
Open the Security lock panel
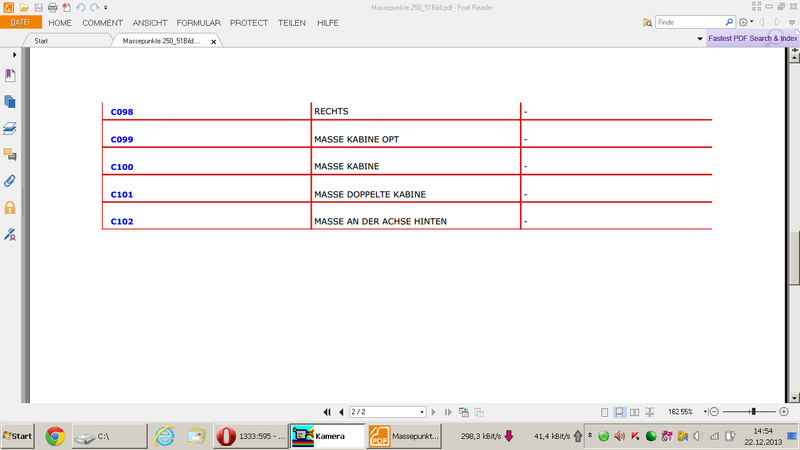pyautogui.click(x=10, y=208)
